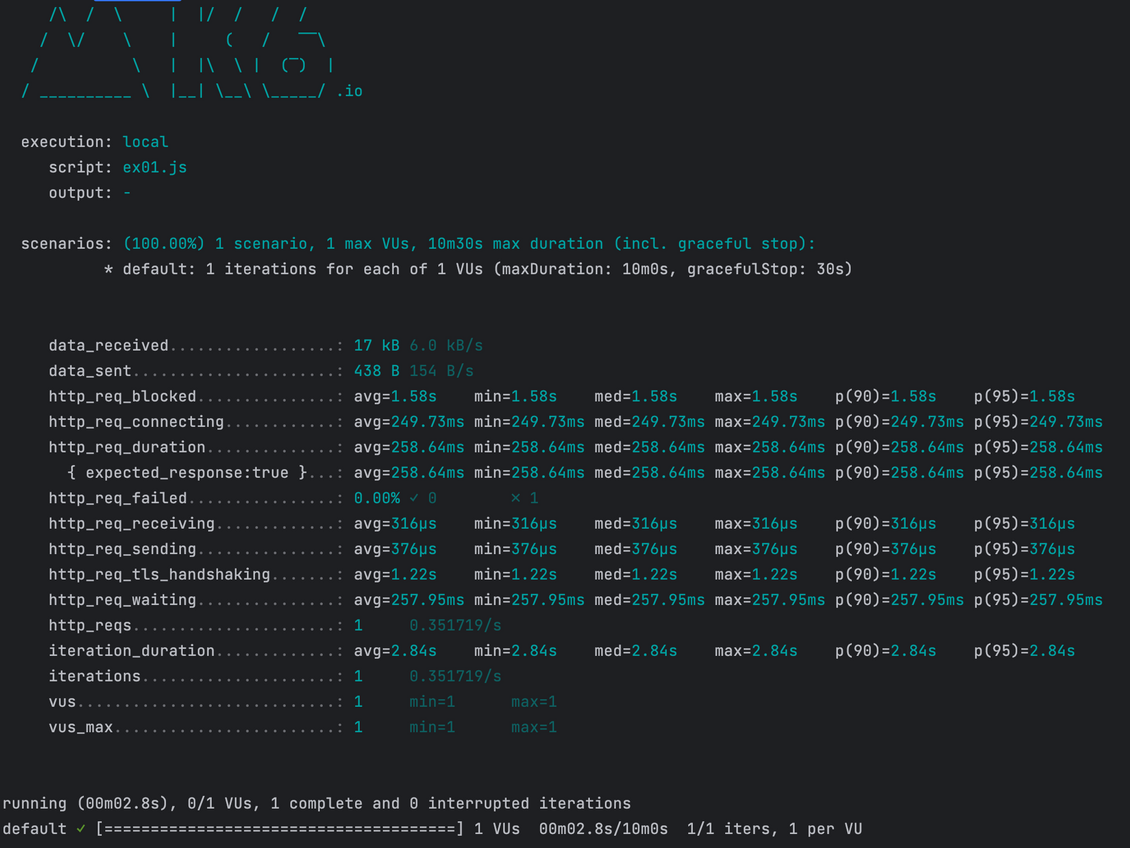This screenshot has width=1130, height=848.
Task: Click the '1/1 iters, 1 per VU' text
Action: tap(774, 829)
